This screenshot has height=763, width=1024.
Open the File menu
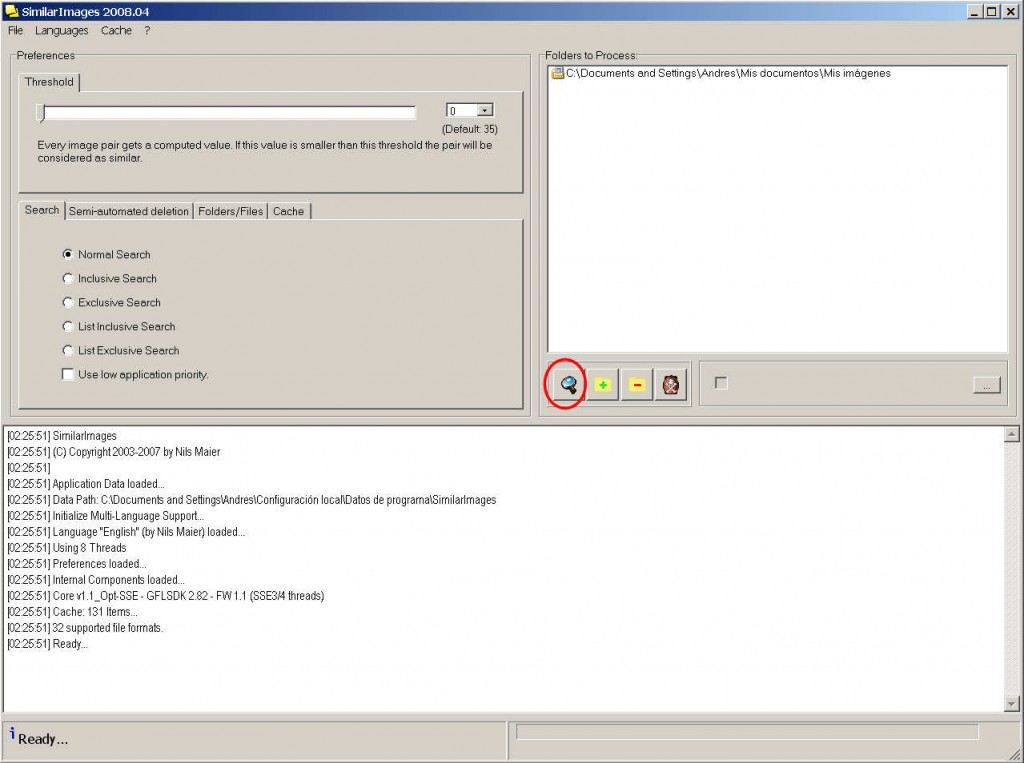[15, 31]
